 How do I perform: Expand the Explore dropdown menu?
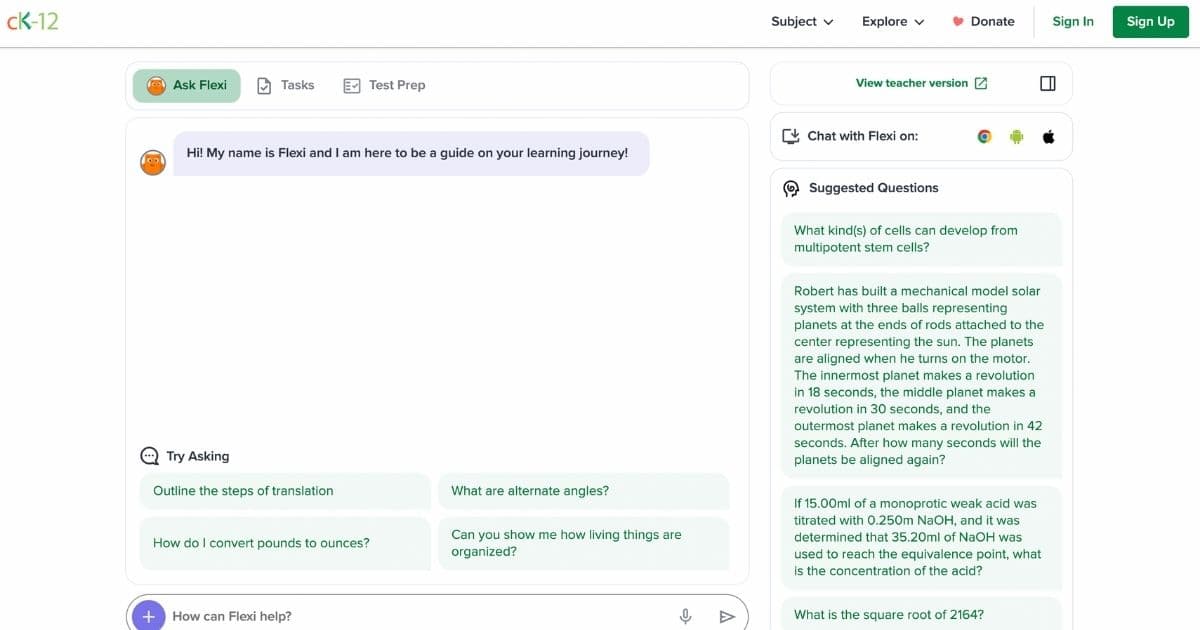892,22
